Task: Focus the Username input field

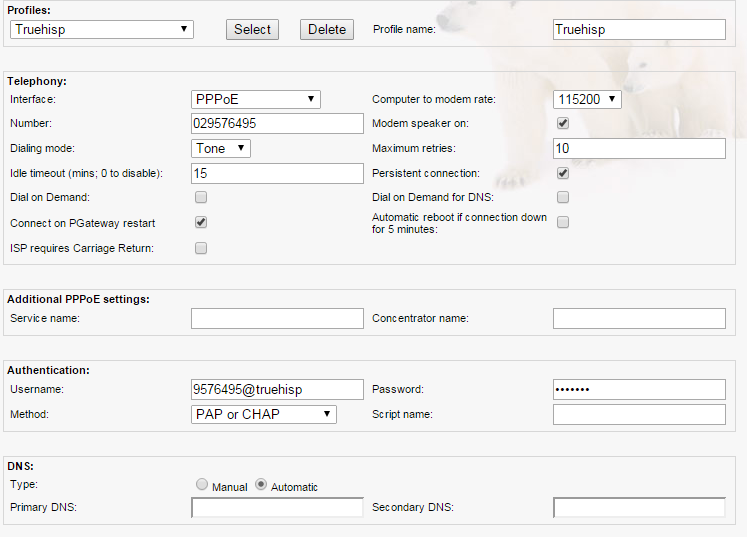Action: pyautogui.click(x=277, y=389)
